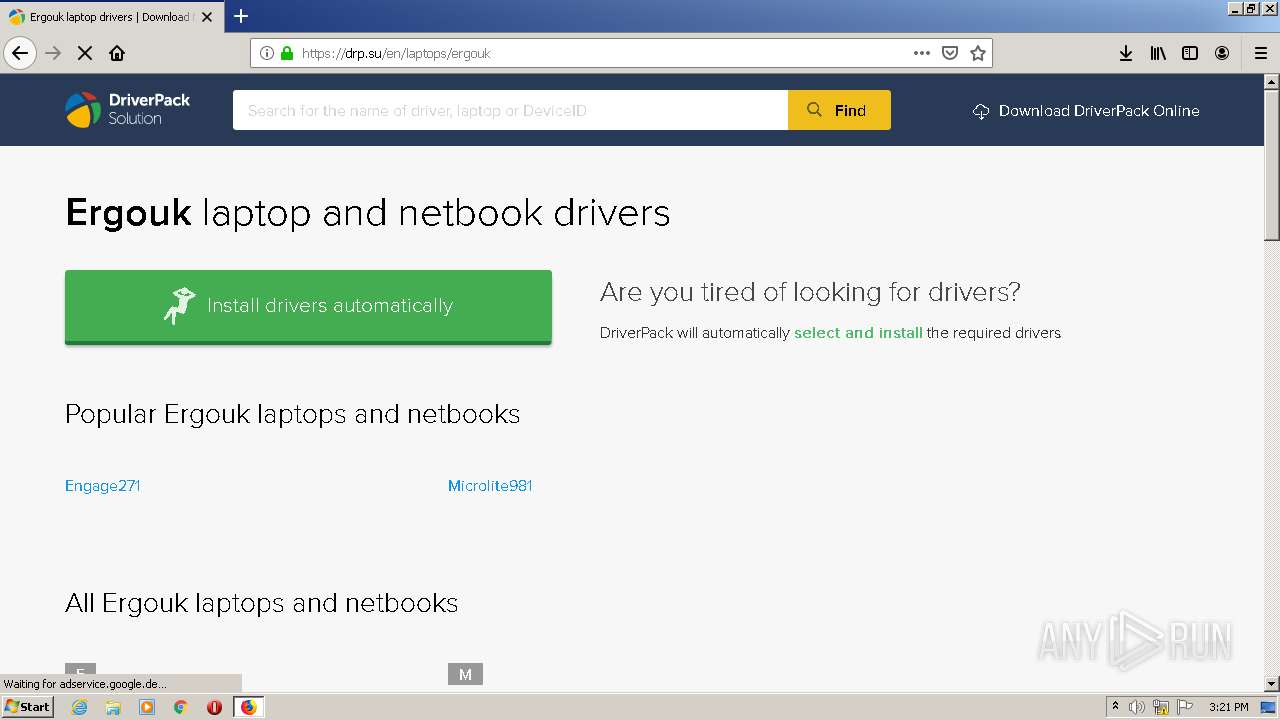Click the page vertical scrollbar thumb
The image size is (1280, 720).
[1272, 165]
